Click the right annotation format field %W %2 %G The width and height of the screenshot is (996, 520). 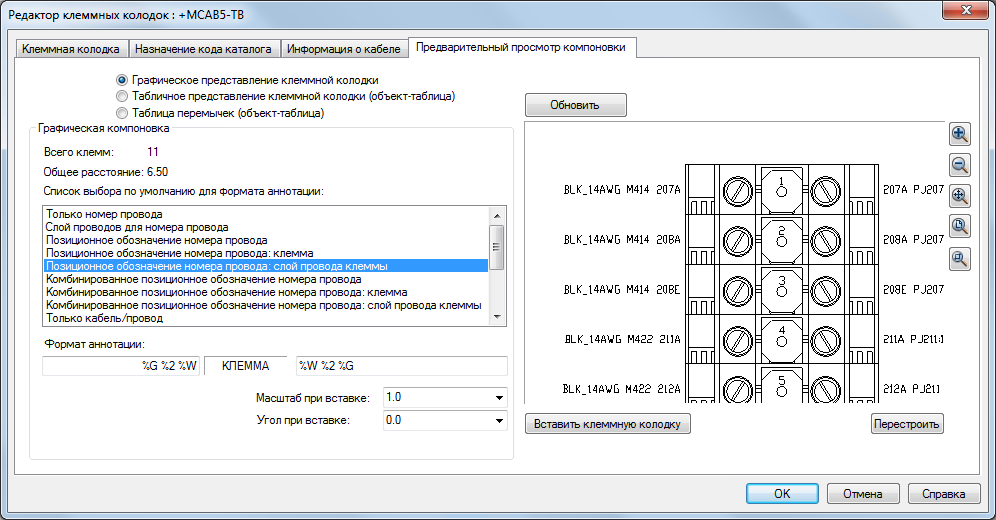(x=401, y=366)
